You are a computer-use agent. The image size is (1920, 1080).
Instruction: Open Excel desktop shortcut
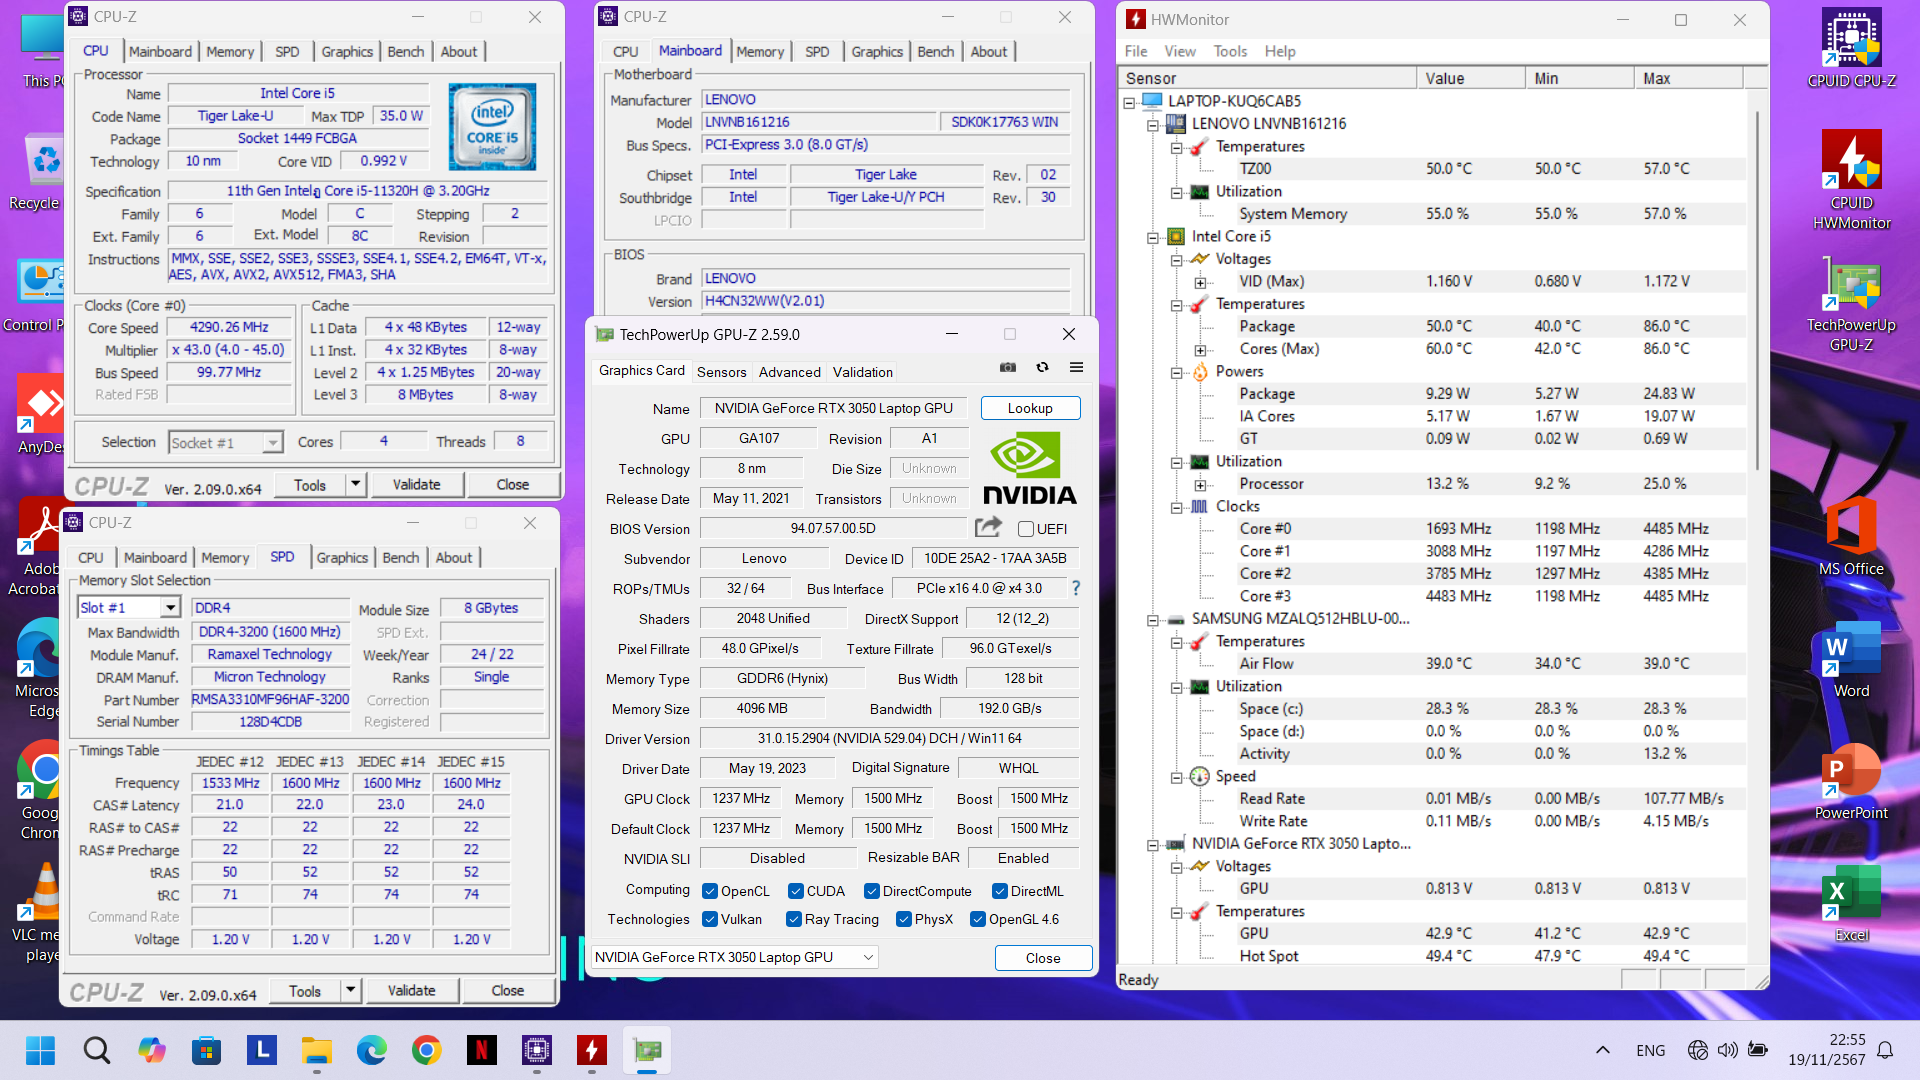1851,903
